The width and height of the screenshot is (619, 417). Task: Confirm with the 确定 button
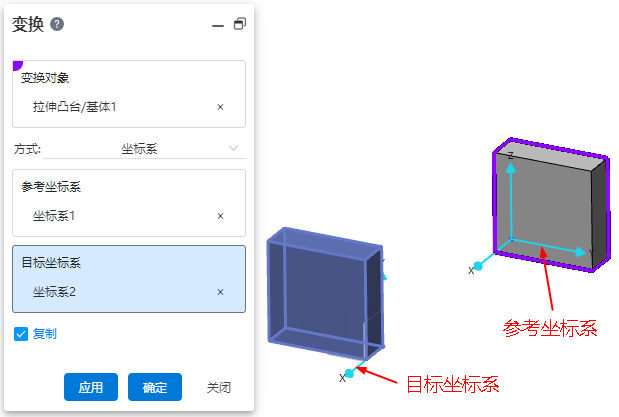[155, 387]
